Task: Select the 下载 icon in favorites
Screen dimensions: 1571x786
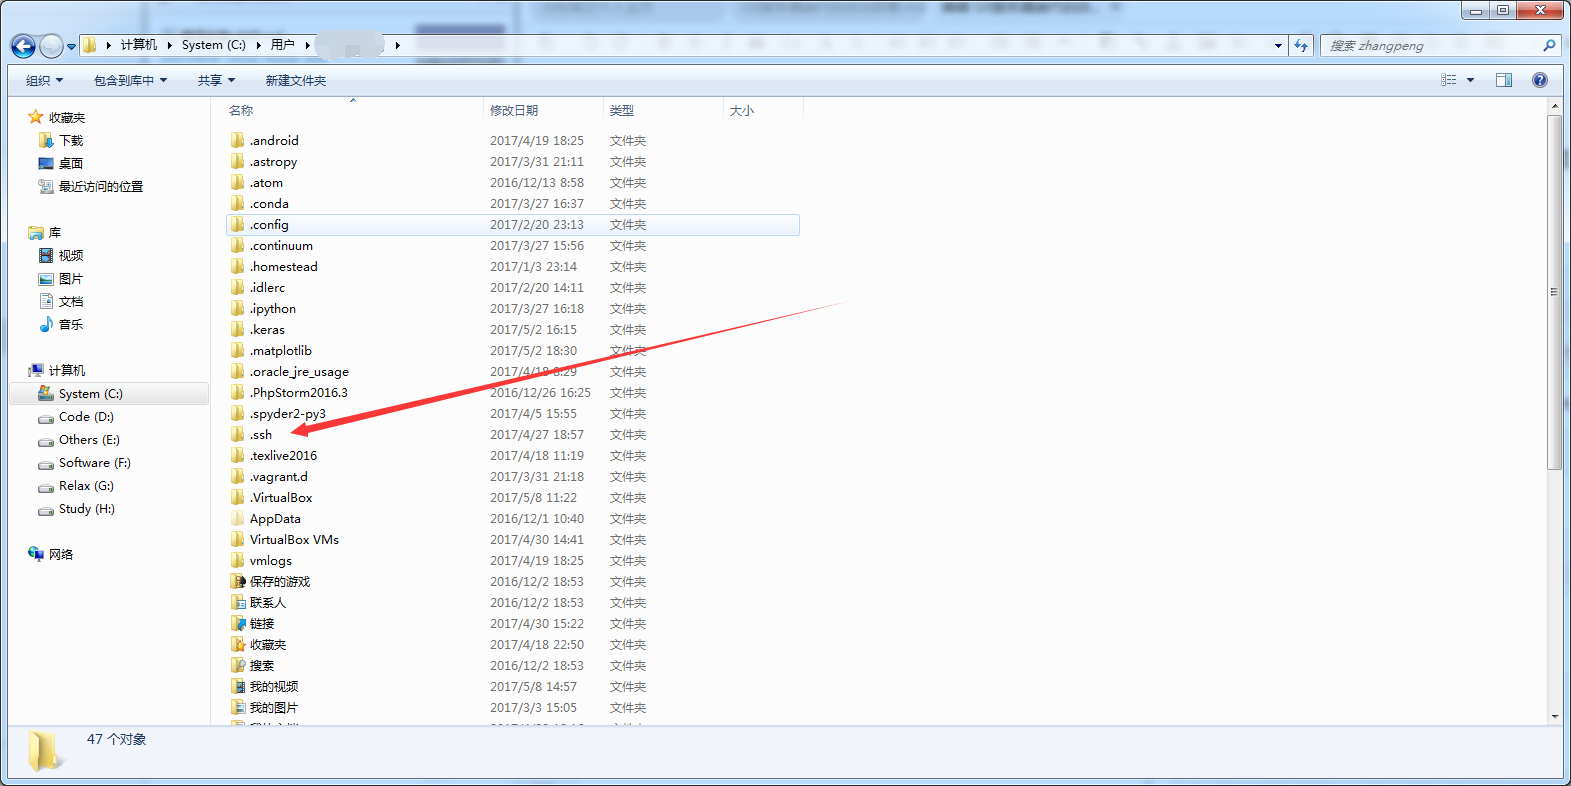Action: coord(46,140)
